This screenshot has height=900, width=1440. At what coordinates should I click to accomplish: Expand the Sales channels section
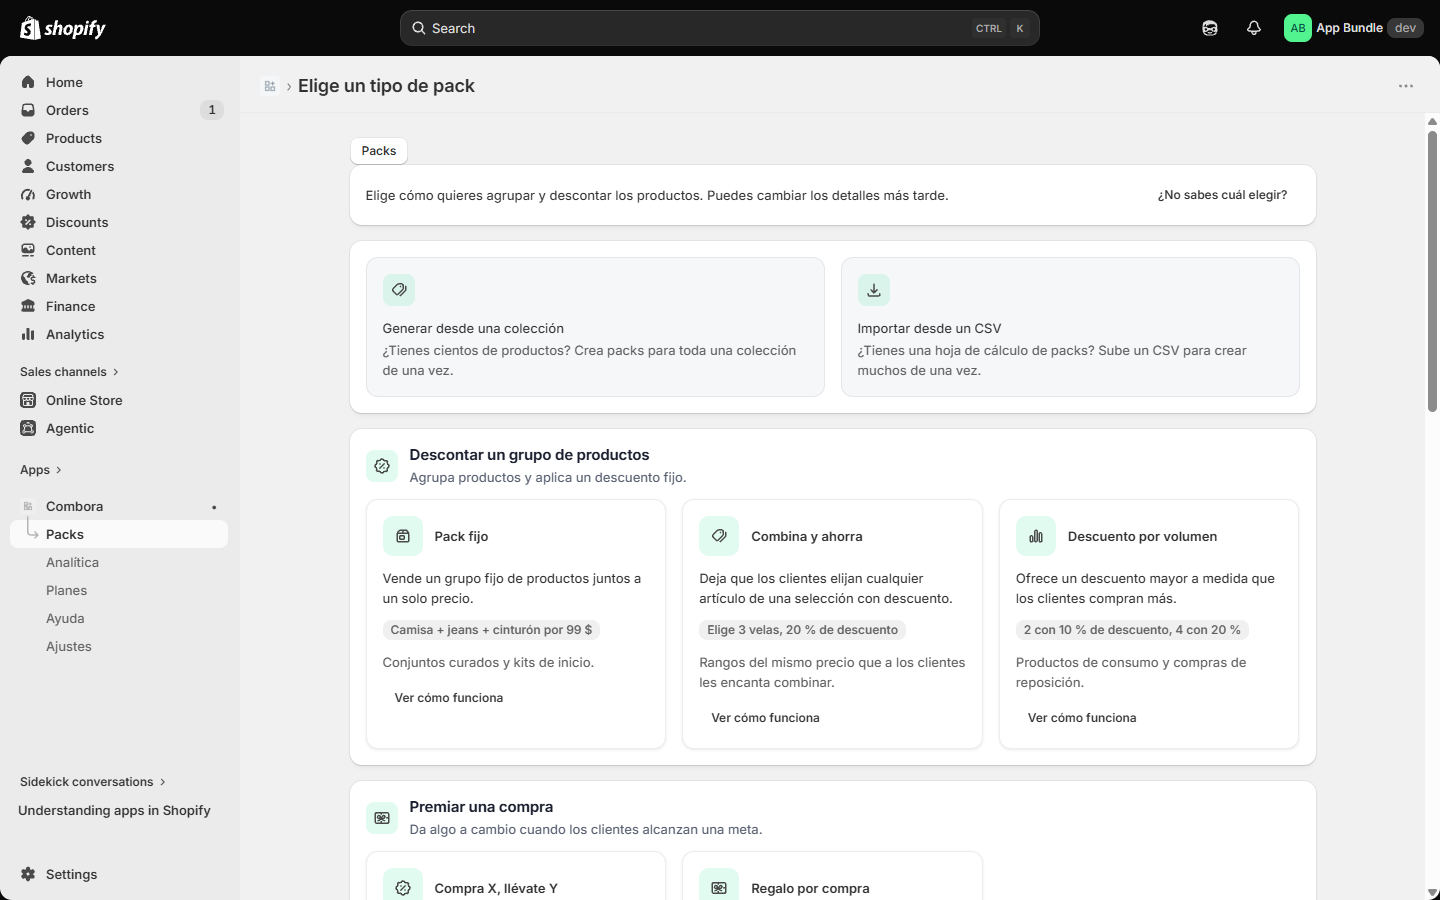click(69, 372)
